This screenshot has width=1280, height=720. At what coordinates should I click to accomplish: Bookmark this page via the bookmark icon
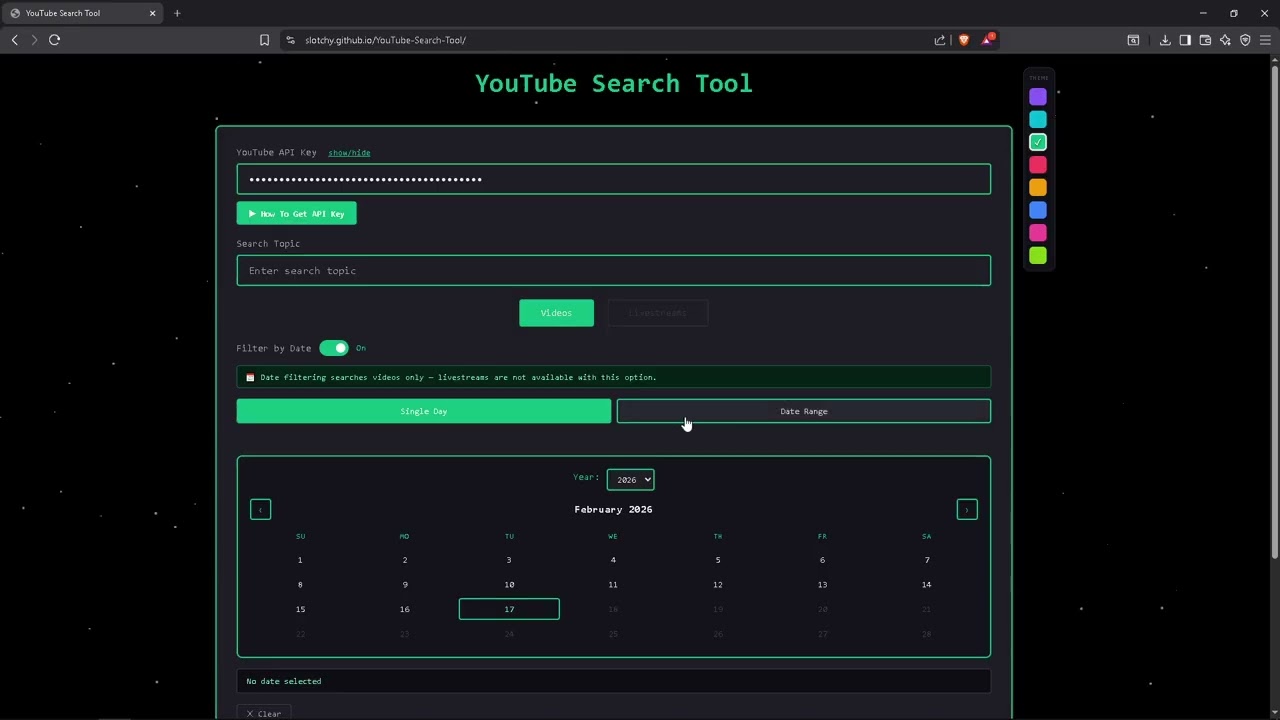(264, 40)
